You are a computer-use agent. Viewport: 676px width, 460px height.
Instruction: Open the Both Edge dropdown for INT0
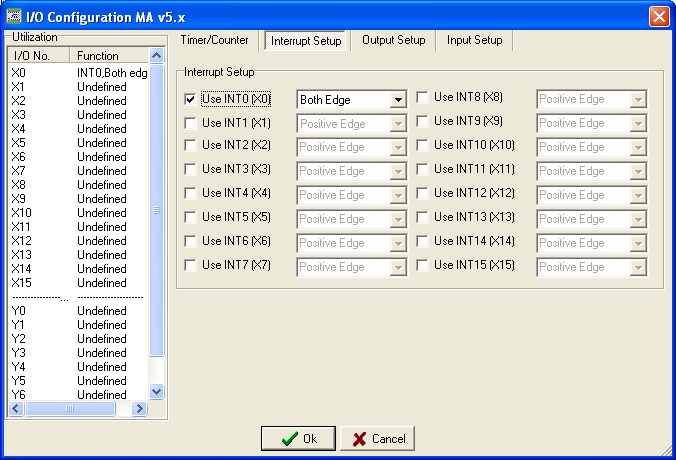(x=397, y=99)
